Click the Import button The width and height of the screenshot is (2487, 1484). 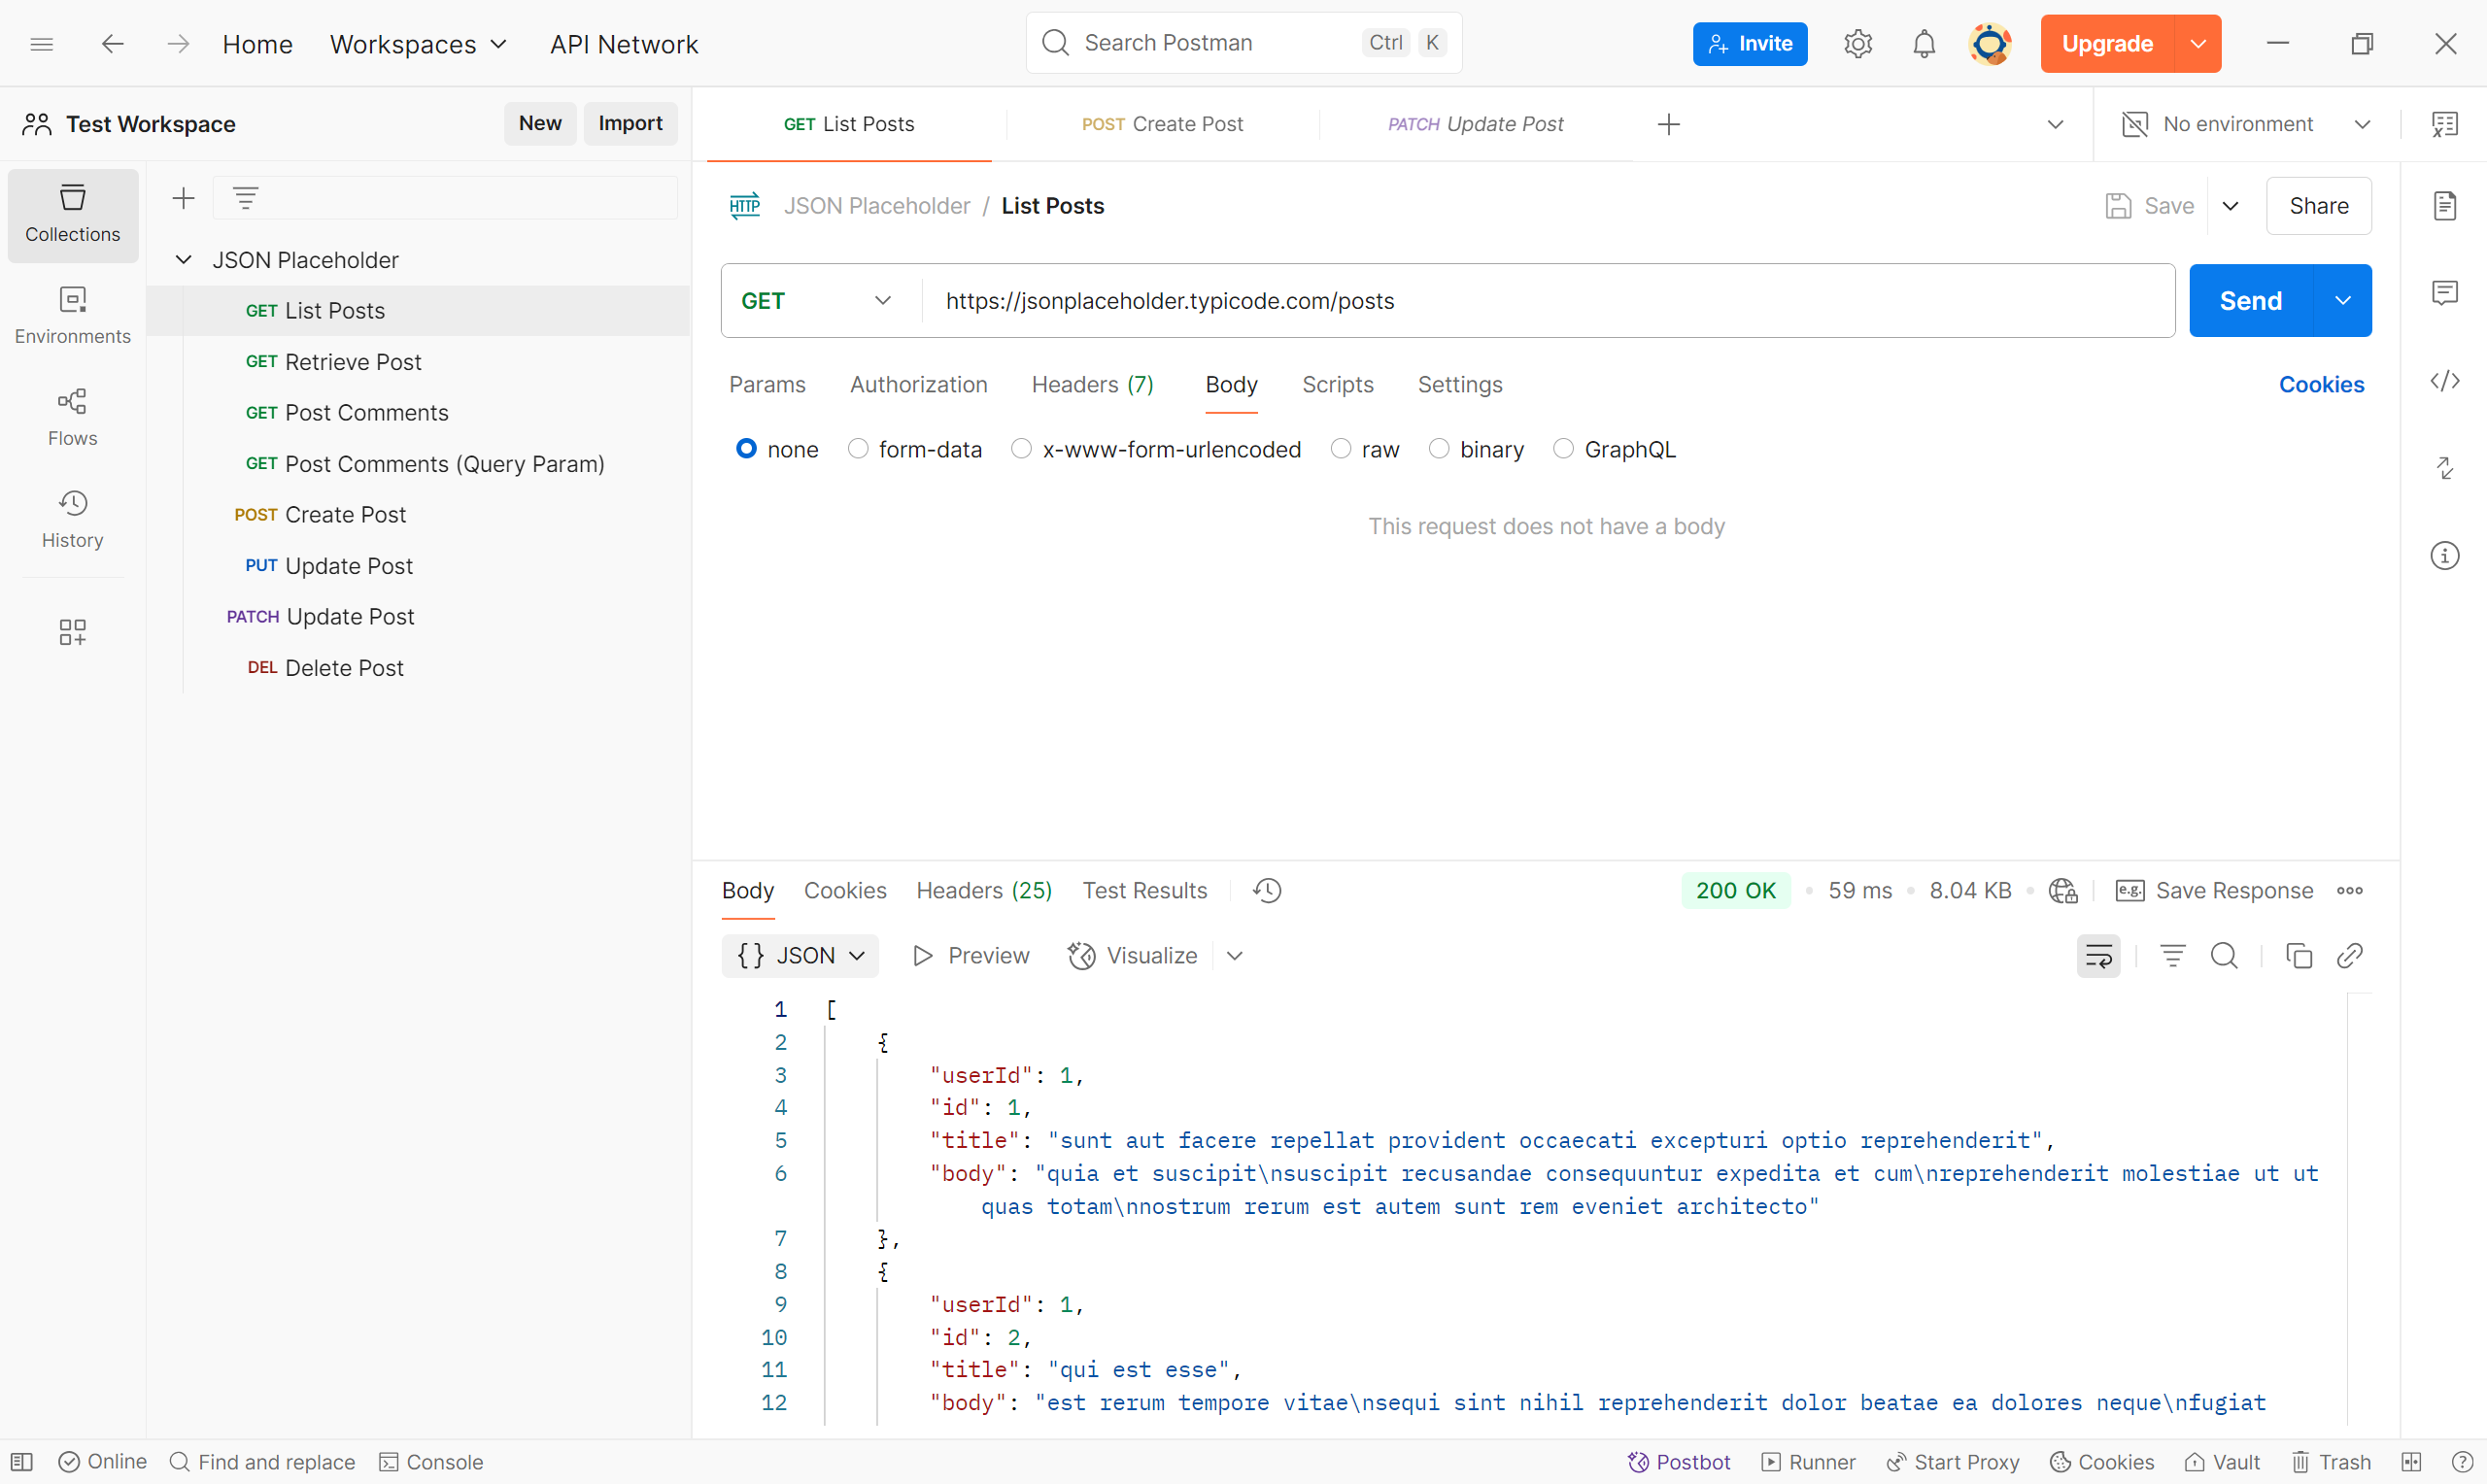point(630,123)
